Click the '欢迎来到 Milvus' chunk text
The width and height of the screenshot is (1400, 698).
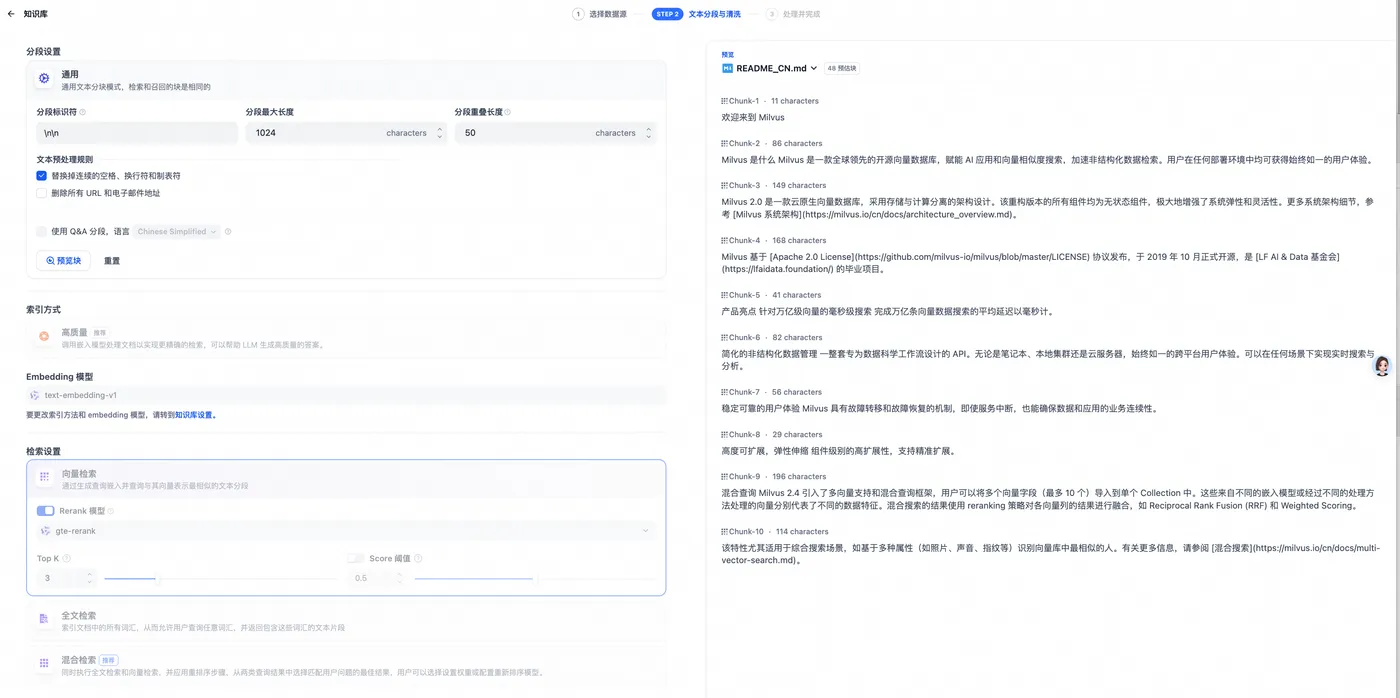pyautogui.click(x=753, y=117)
